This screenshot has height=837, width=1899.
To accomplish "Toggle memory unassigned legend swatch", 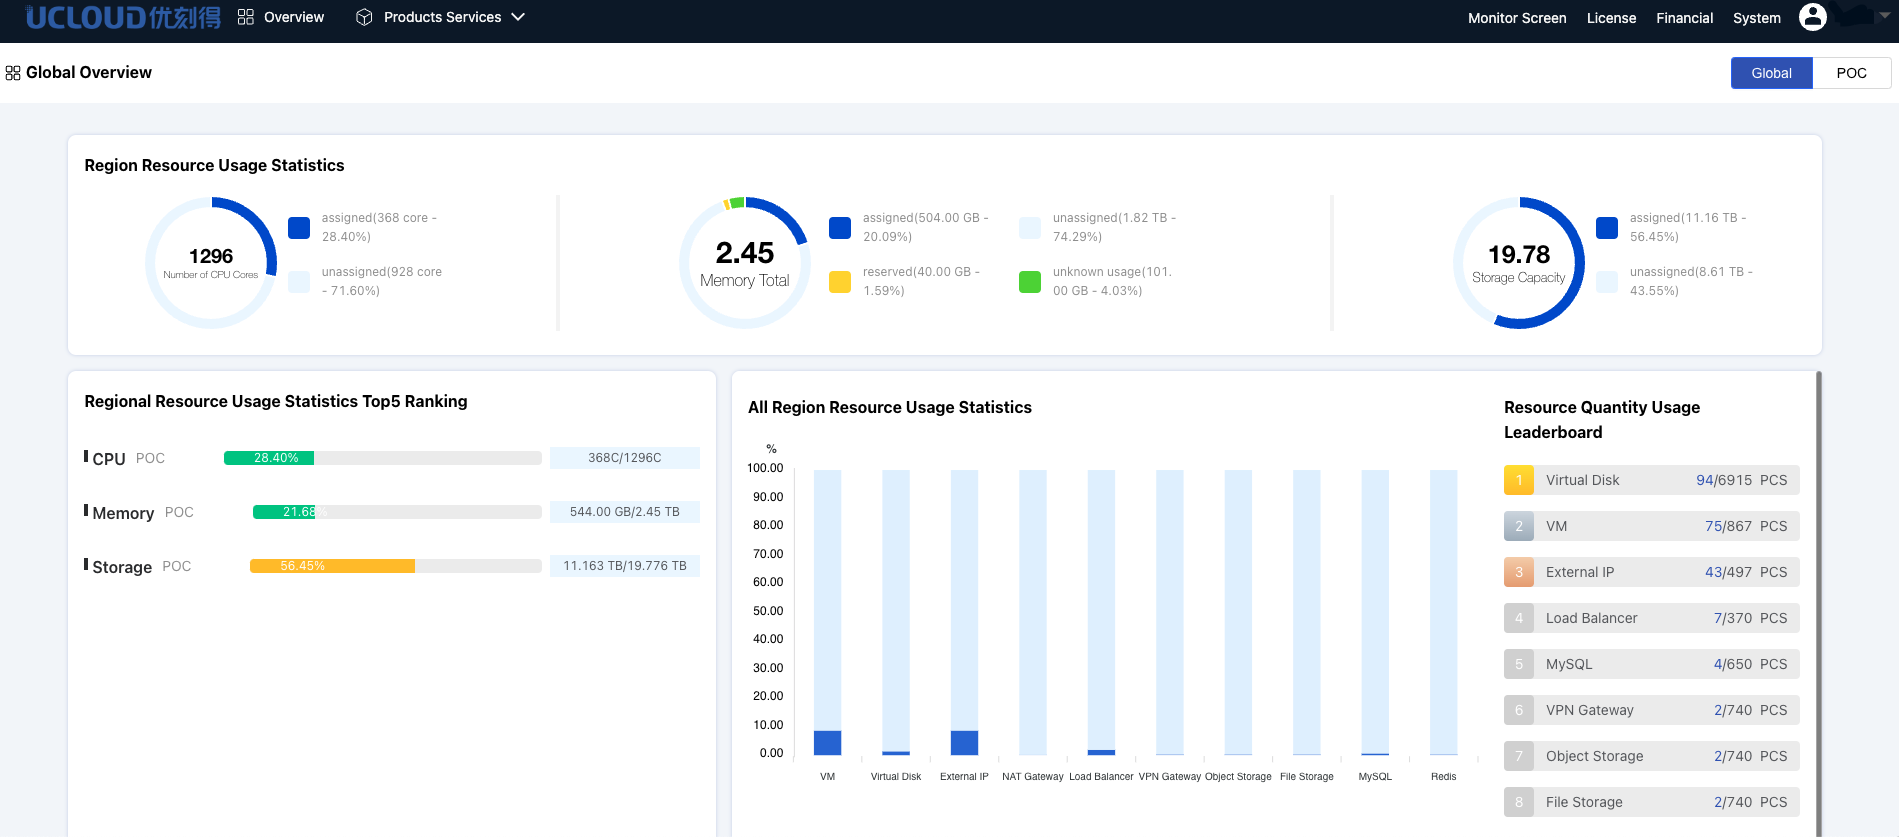I will [1030, 228].
